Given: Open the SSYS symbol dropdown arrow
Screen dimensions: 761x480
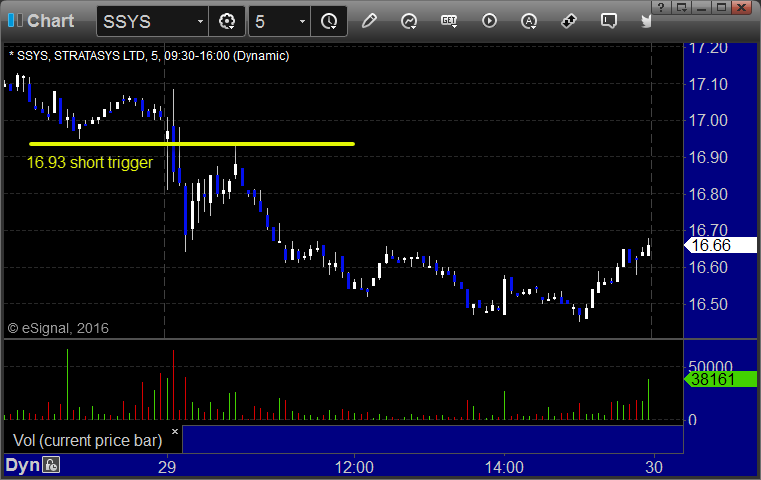Looking at the screenshot, I should tap(200, 22).
